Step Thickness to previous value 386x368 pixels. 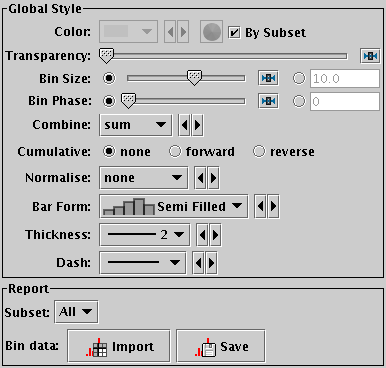(202, 235)
